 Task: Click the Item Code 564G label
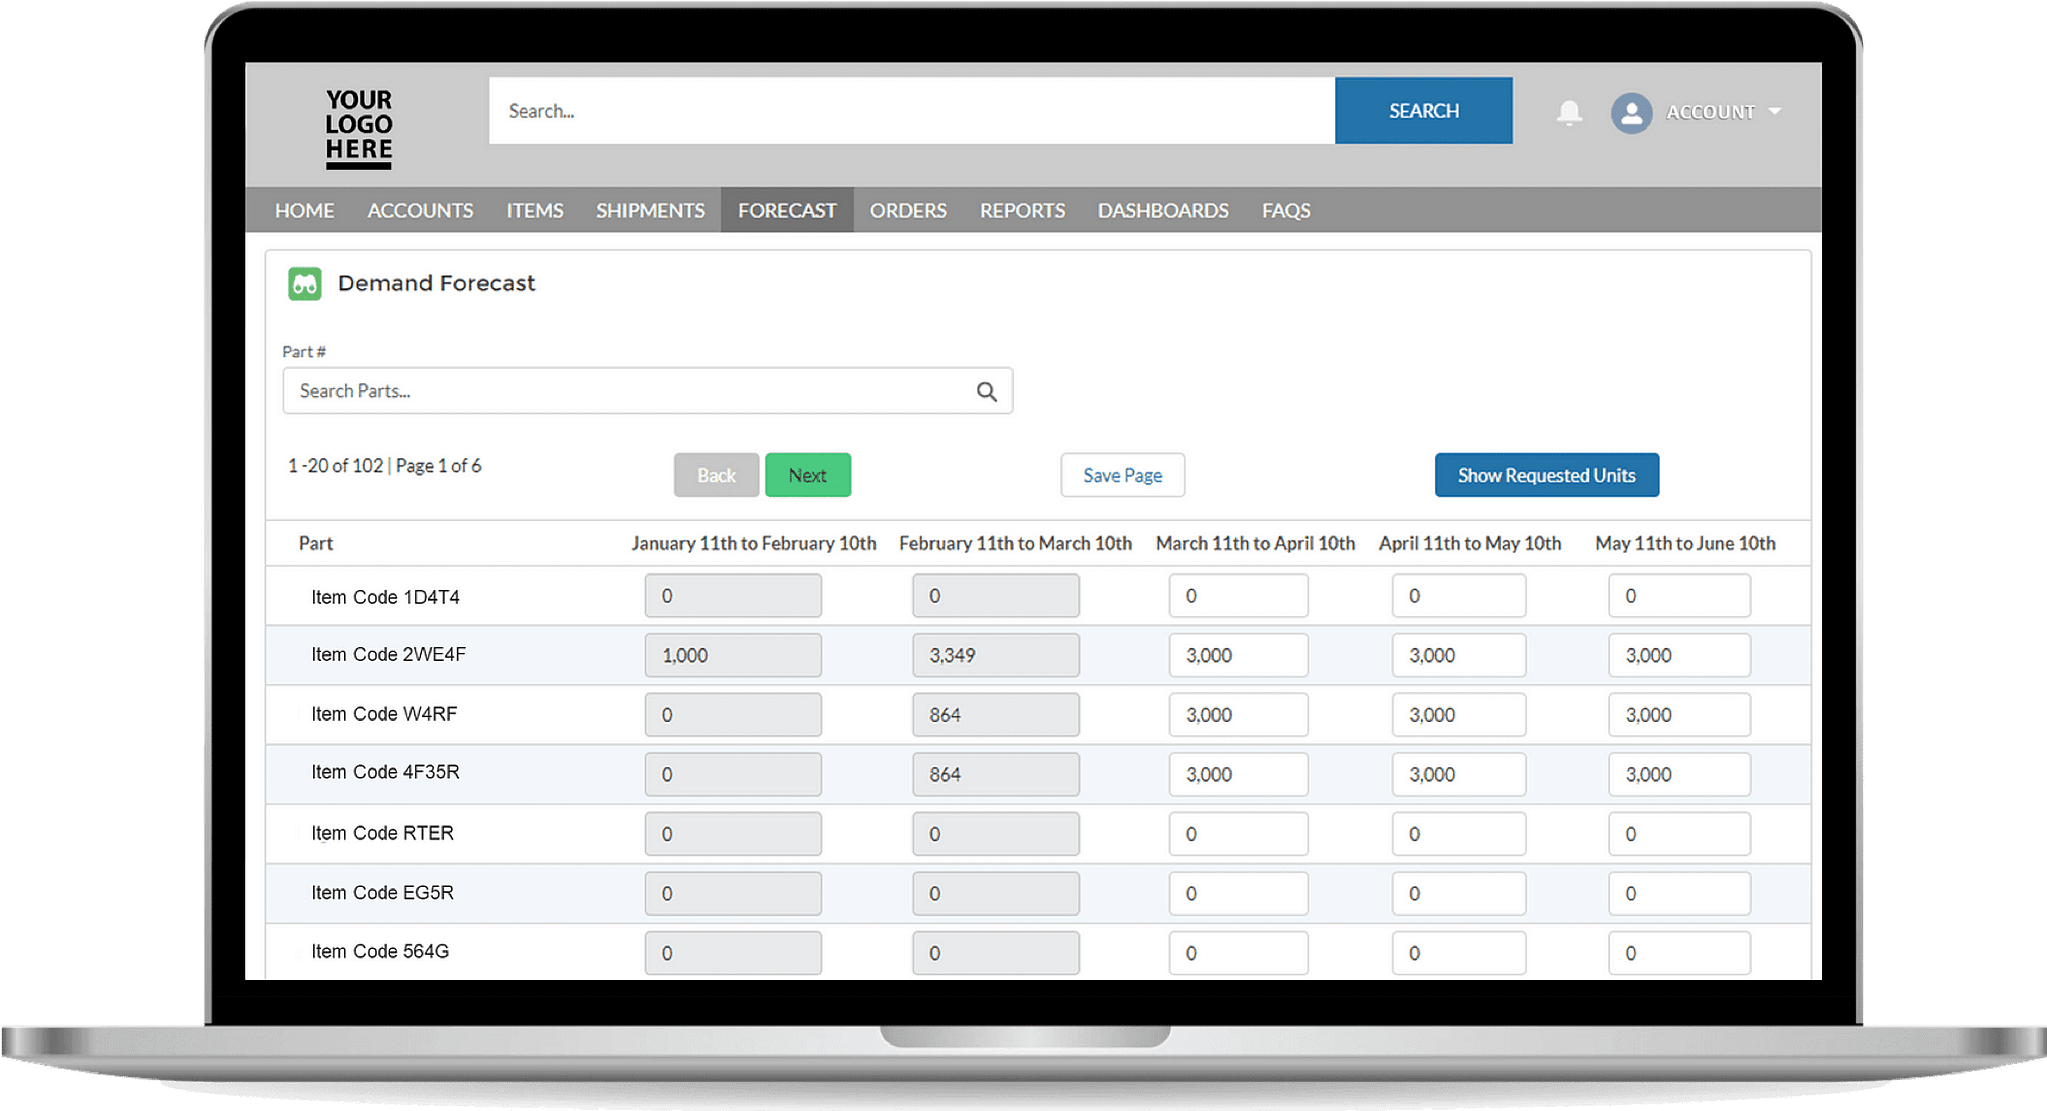380,952
